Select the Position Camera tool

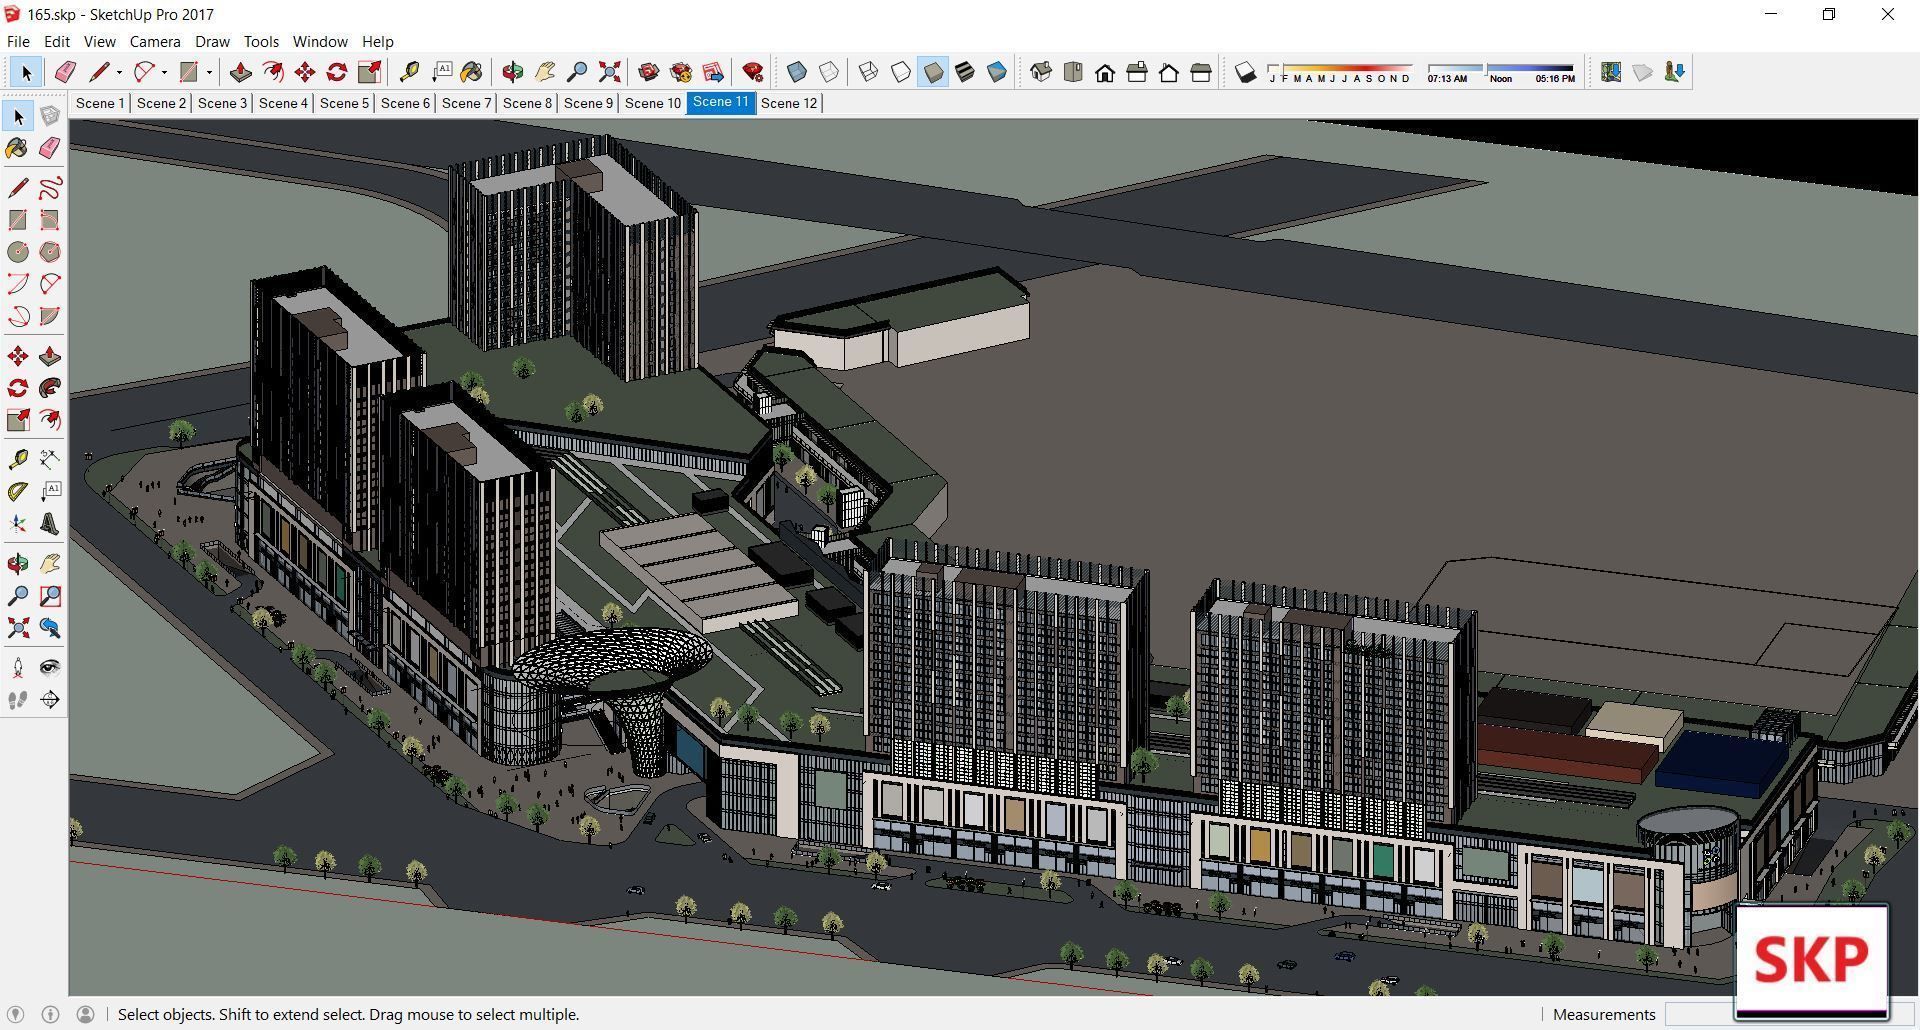point(18,668)
